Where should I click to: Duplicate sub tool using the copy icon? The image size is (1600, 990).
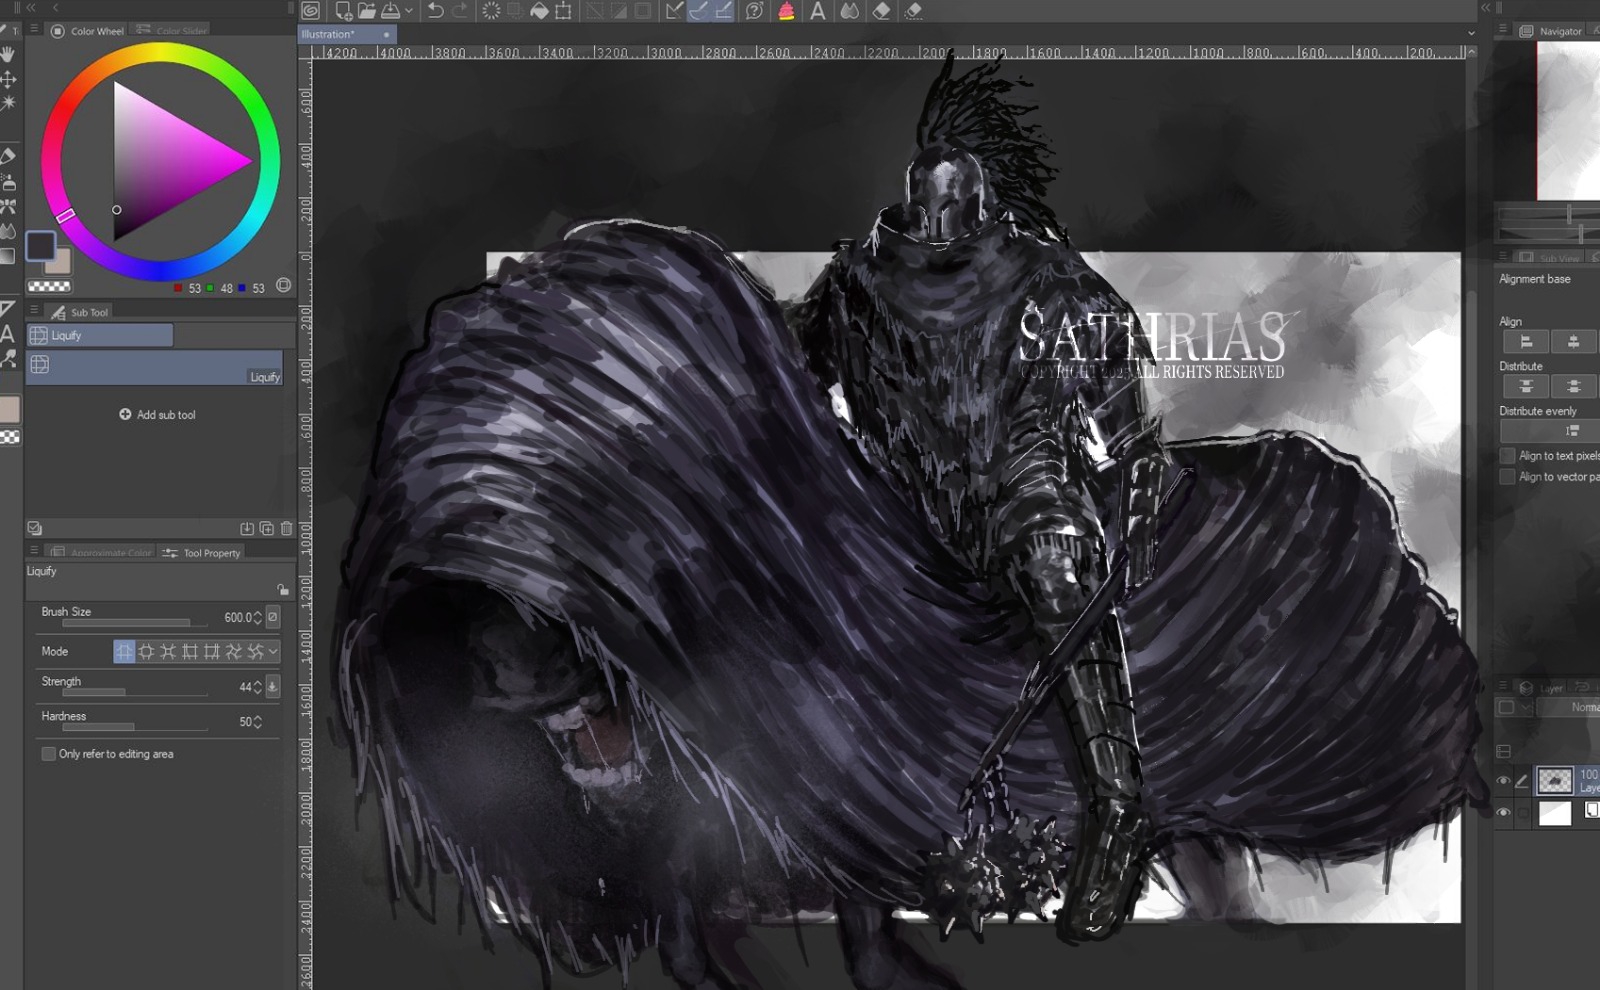(267, 528)
